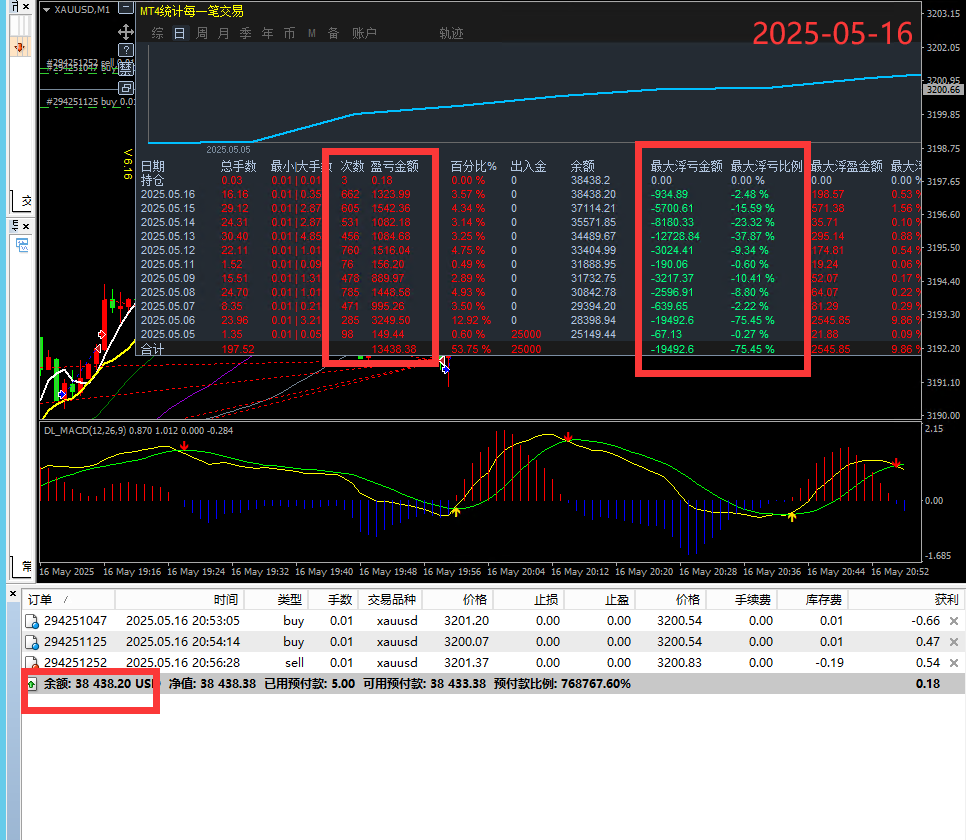Image resolution: width=966 pixels, height=840 pixels.
Task: Select the 日 (daily) statistics tab
Action: click(179, 33)
